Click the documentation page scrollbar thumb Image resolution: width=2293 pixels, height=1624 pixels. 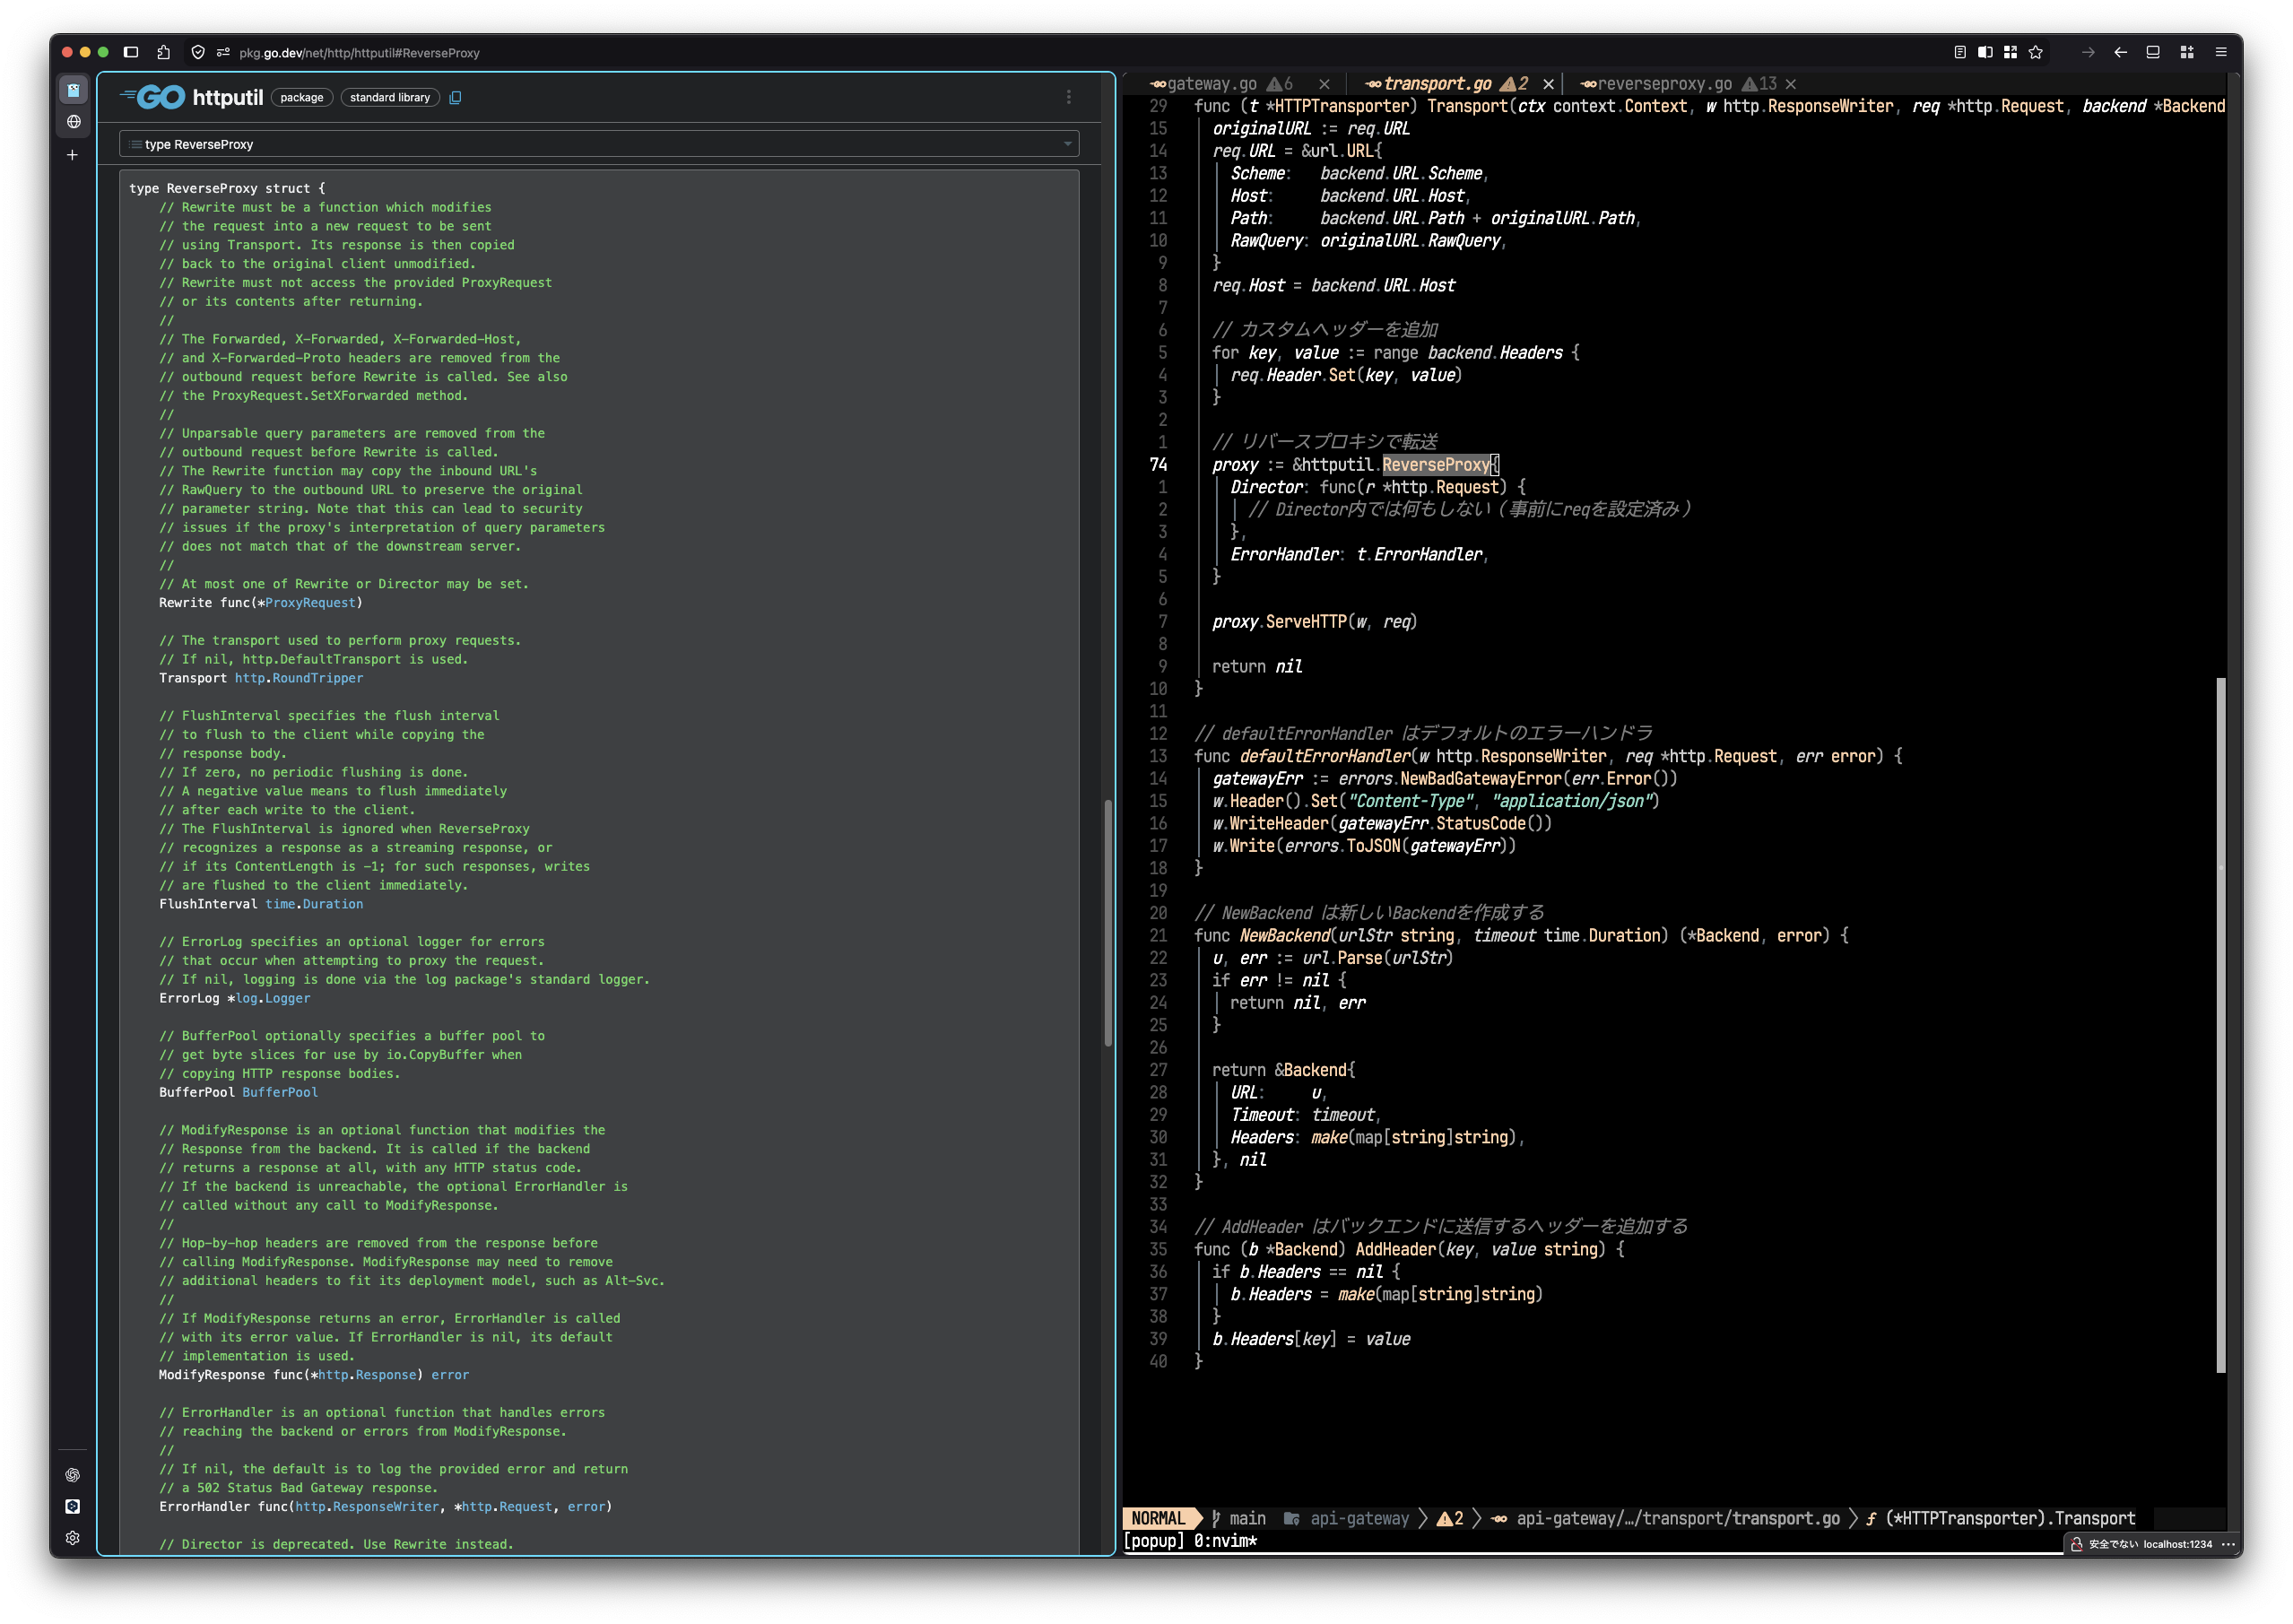(x=1107, y=922)
